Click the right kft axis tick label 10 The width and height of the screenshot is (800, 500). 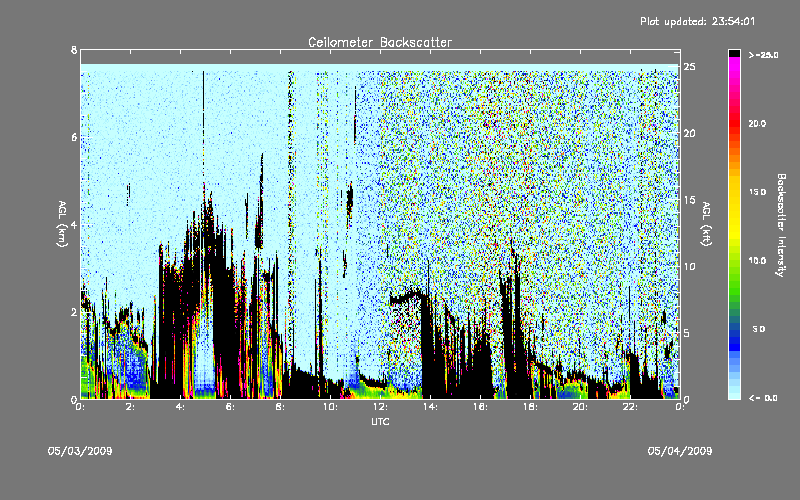click(690, 266)
